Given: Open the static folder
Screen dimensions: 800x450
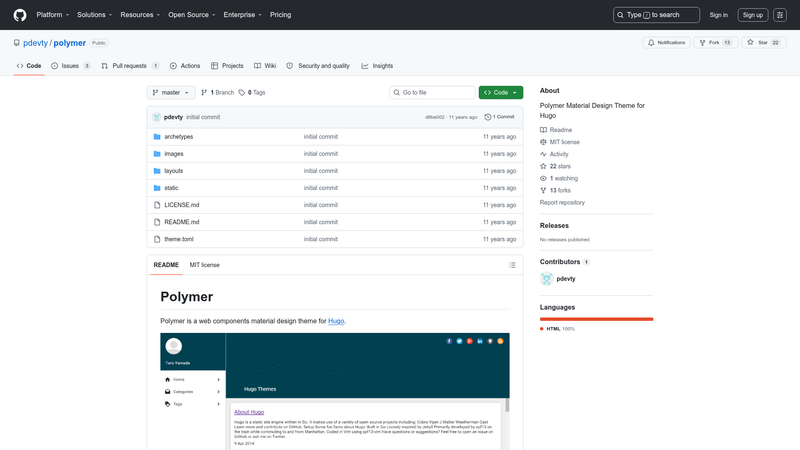Looking at the screenshot, I should 171,188.
